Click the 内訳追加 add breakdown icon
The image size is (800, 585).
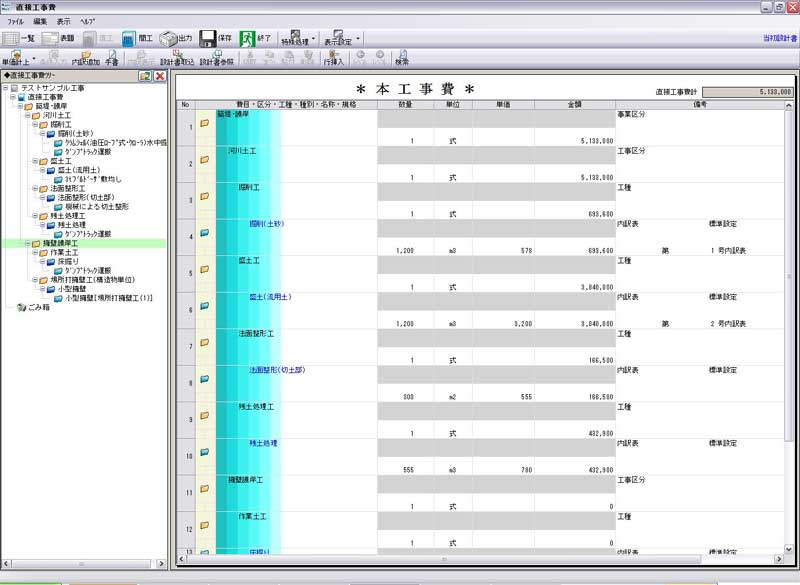[86, 57]
